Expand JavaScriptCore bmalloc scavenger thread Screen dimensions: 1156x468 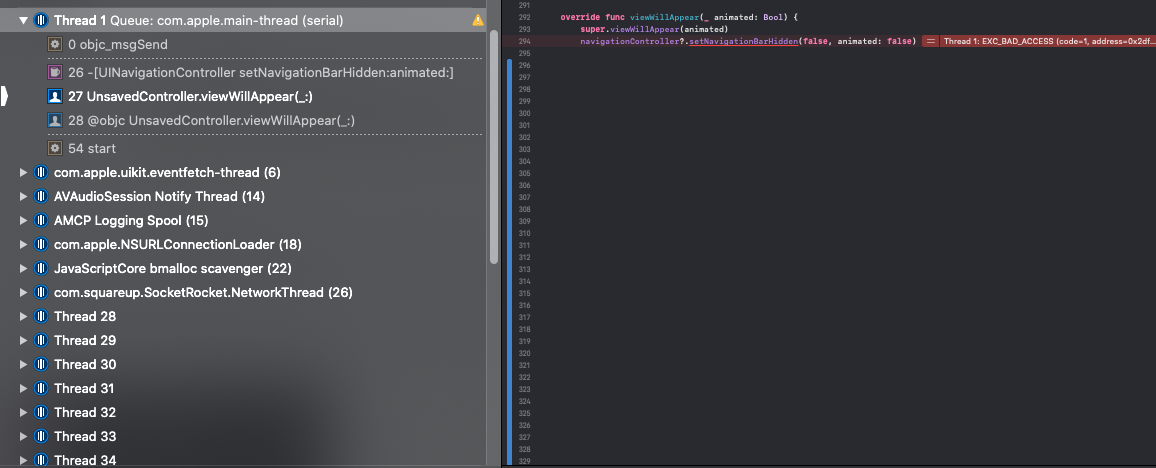click(24, 269)
